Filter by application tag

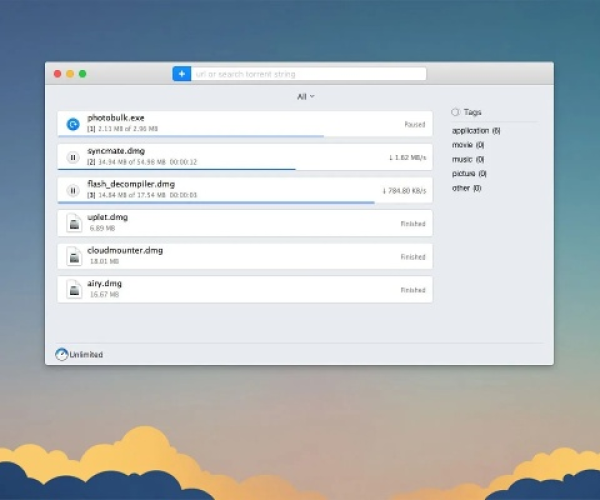(476, 131)
